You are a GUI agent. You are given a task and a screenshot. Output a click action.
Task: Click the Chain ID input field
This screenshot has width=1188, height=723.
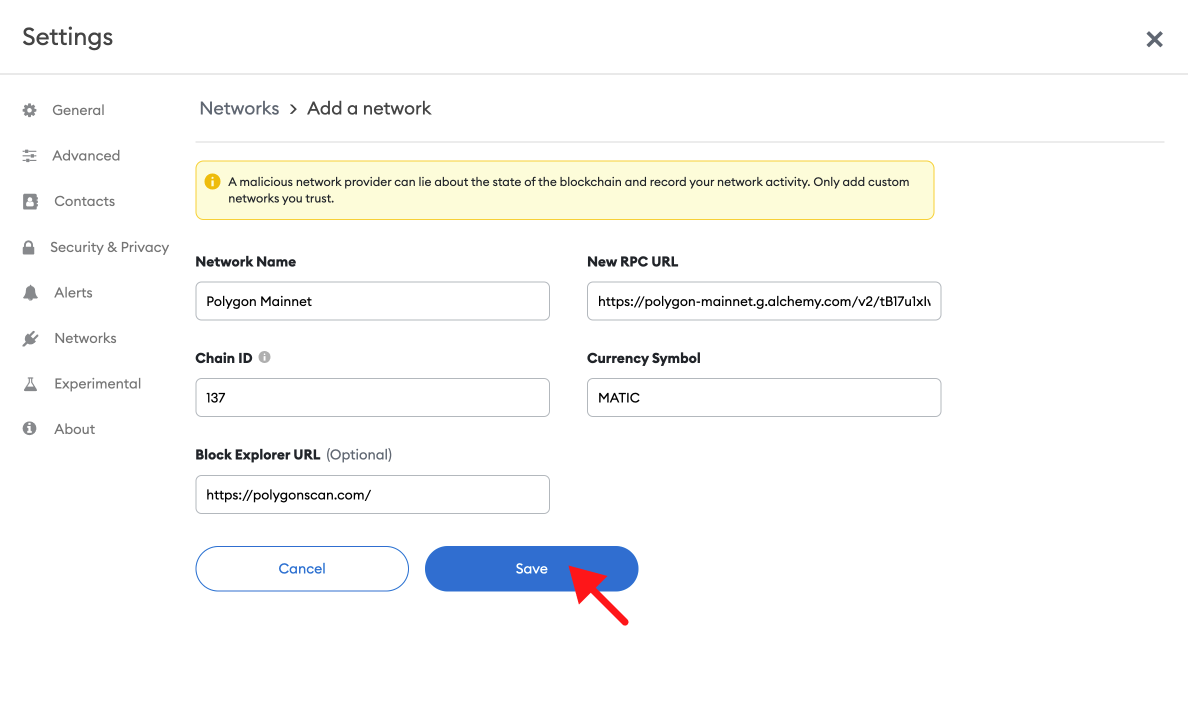click(x=372, y=397)
